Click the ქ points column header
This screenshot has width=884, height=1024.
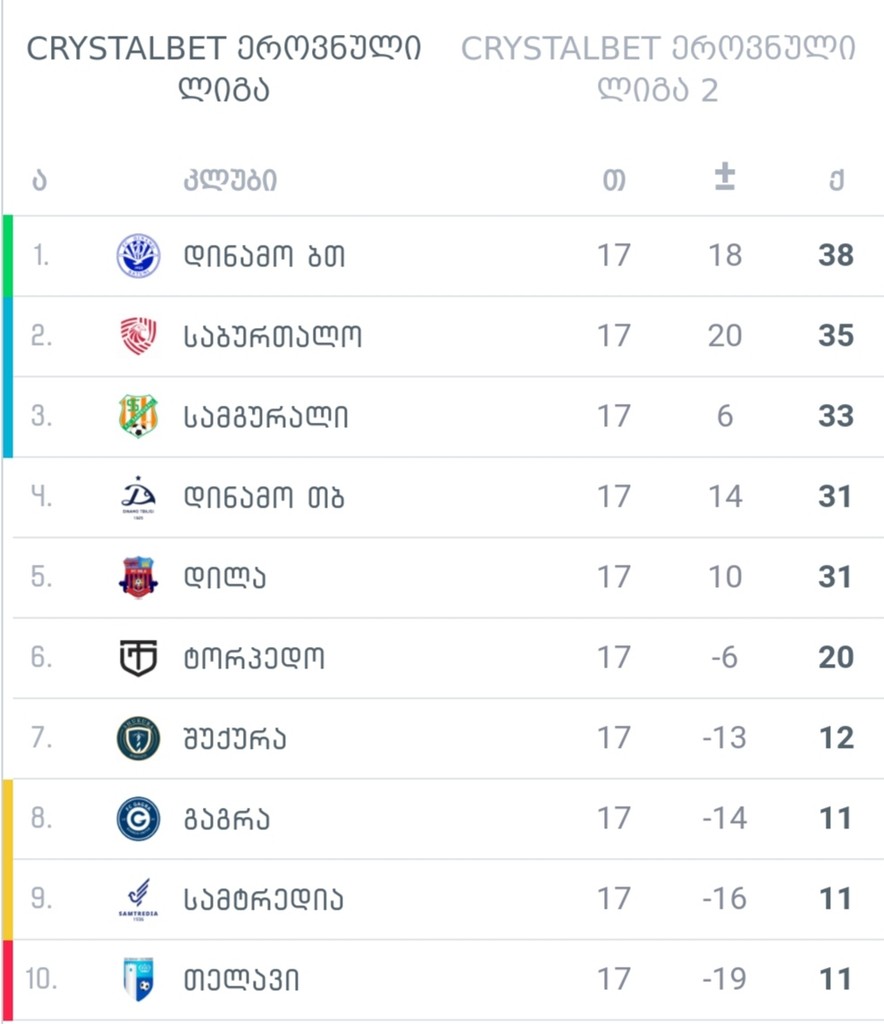836,181
